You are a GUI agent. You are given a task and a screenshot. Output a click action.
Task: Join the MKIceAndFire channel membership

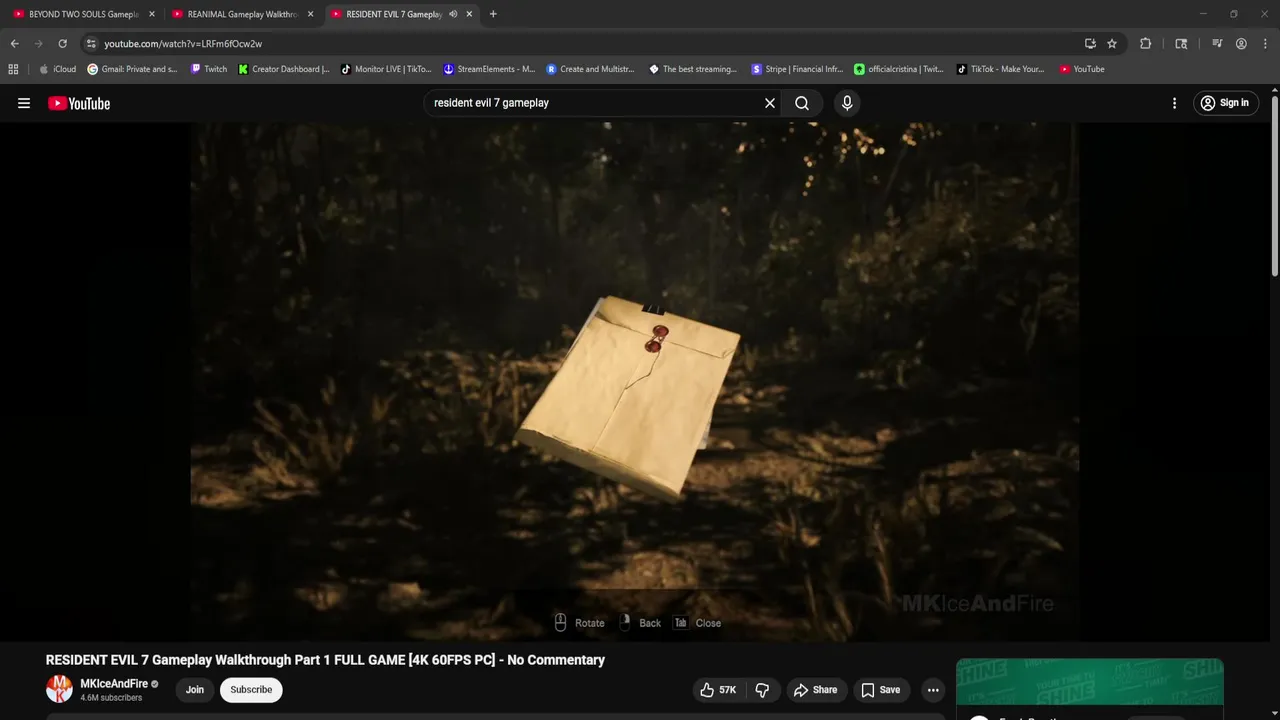(x=195, y=690)
